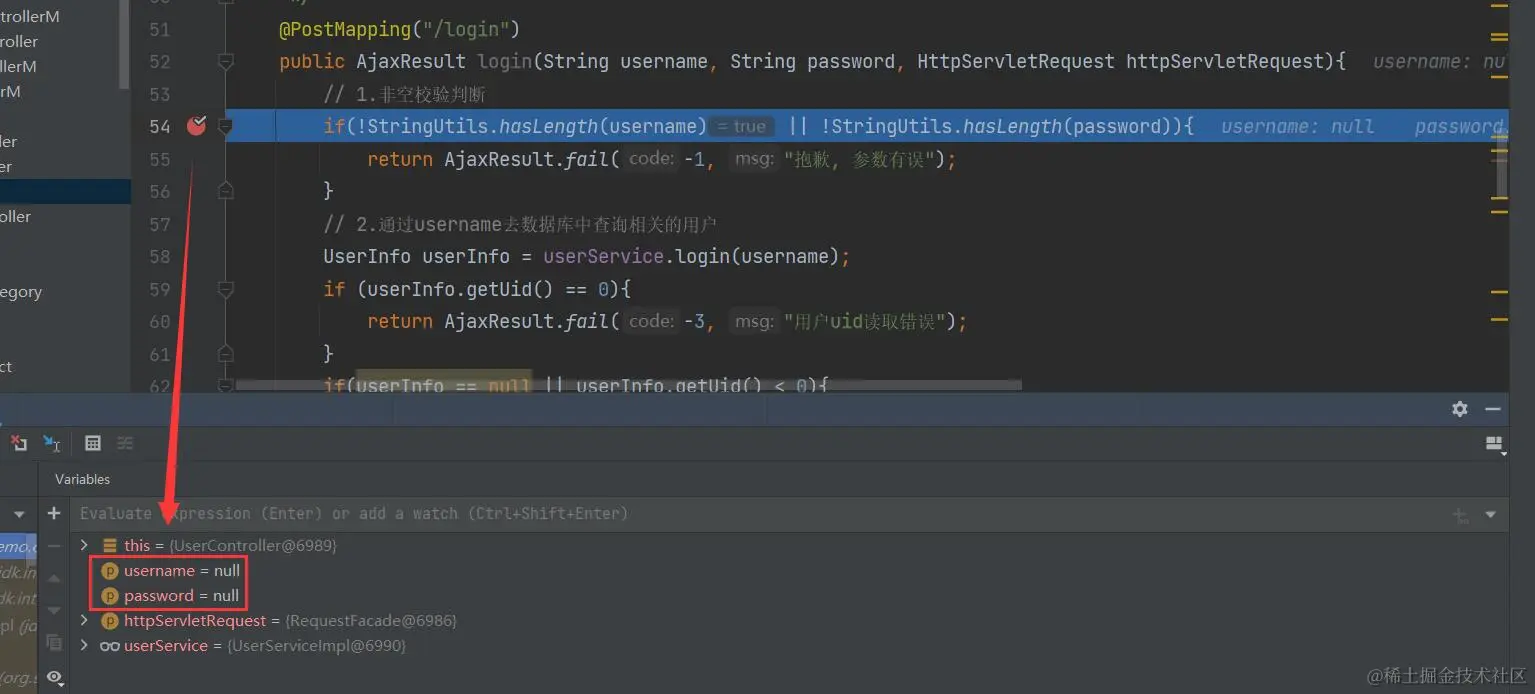1535x694 pixels.
Task: Open the Evaluate Expression calculator icon
Action: 93,443
